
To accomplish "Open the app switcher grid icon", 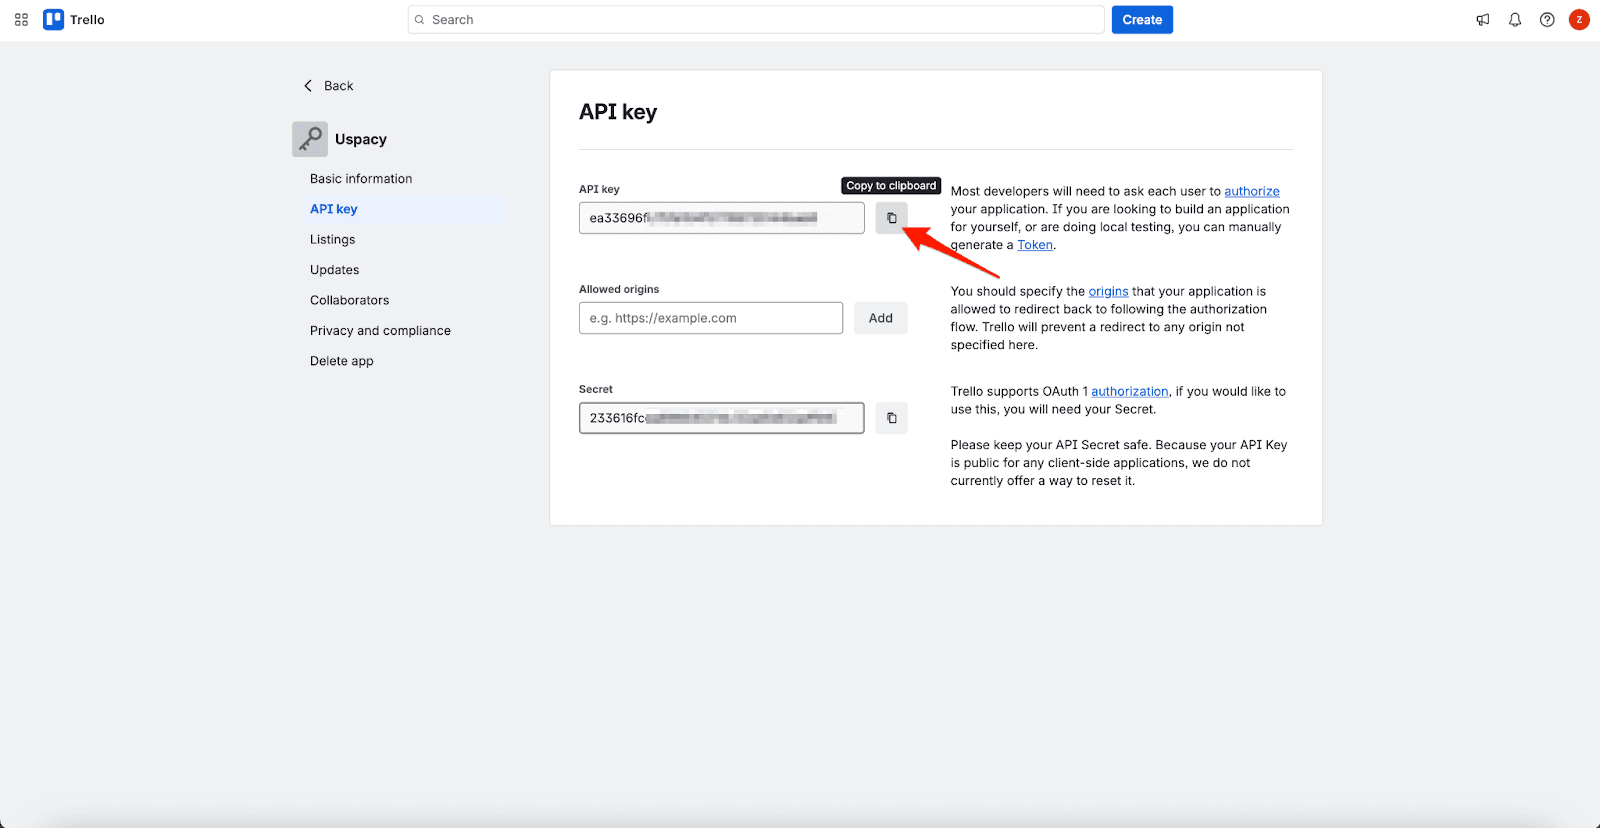I will coord(21,20).
